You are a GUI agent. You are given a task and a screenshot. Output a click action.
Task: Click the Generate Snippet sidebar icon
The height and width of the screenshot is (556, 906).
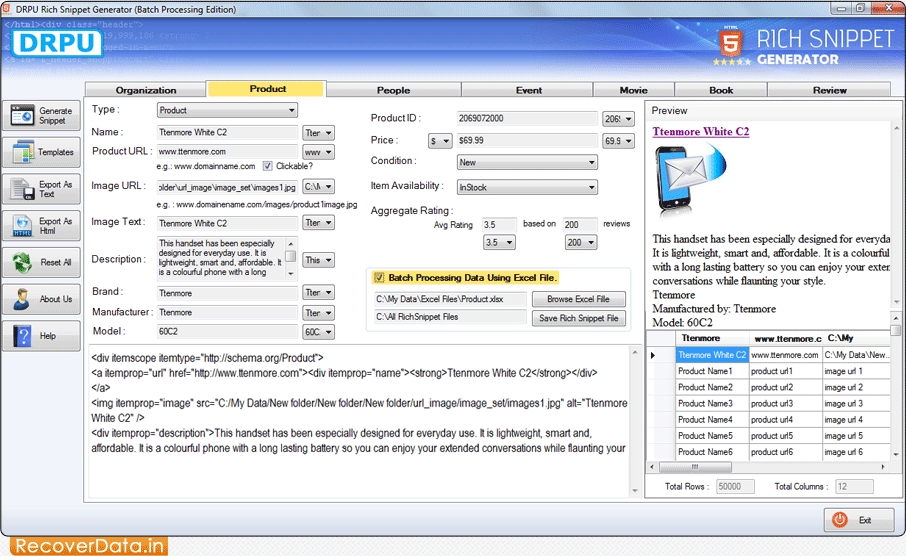tap(22, 116)
